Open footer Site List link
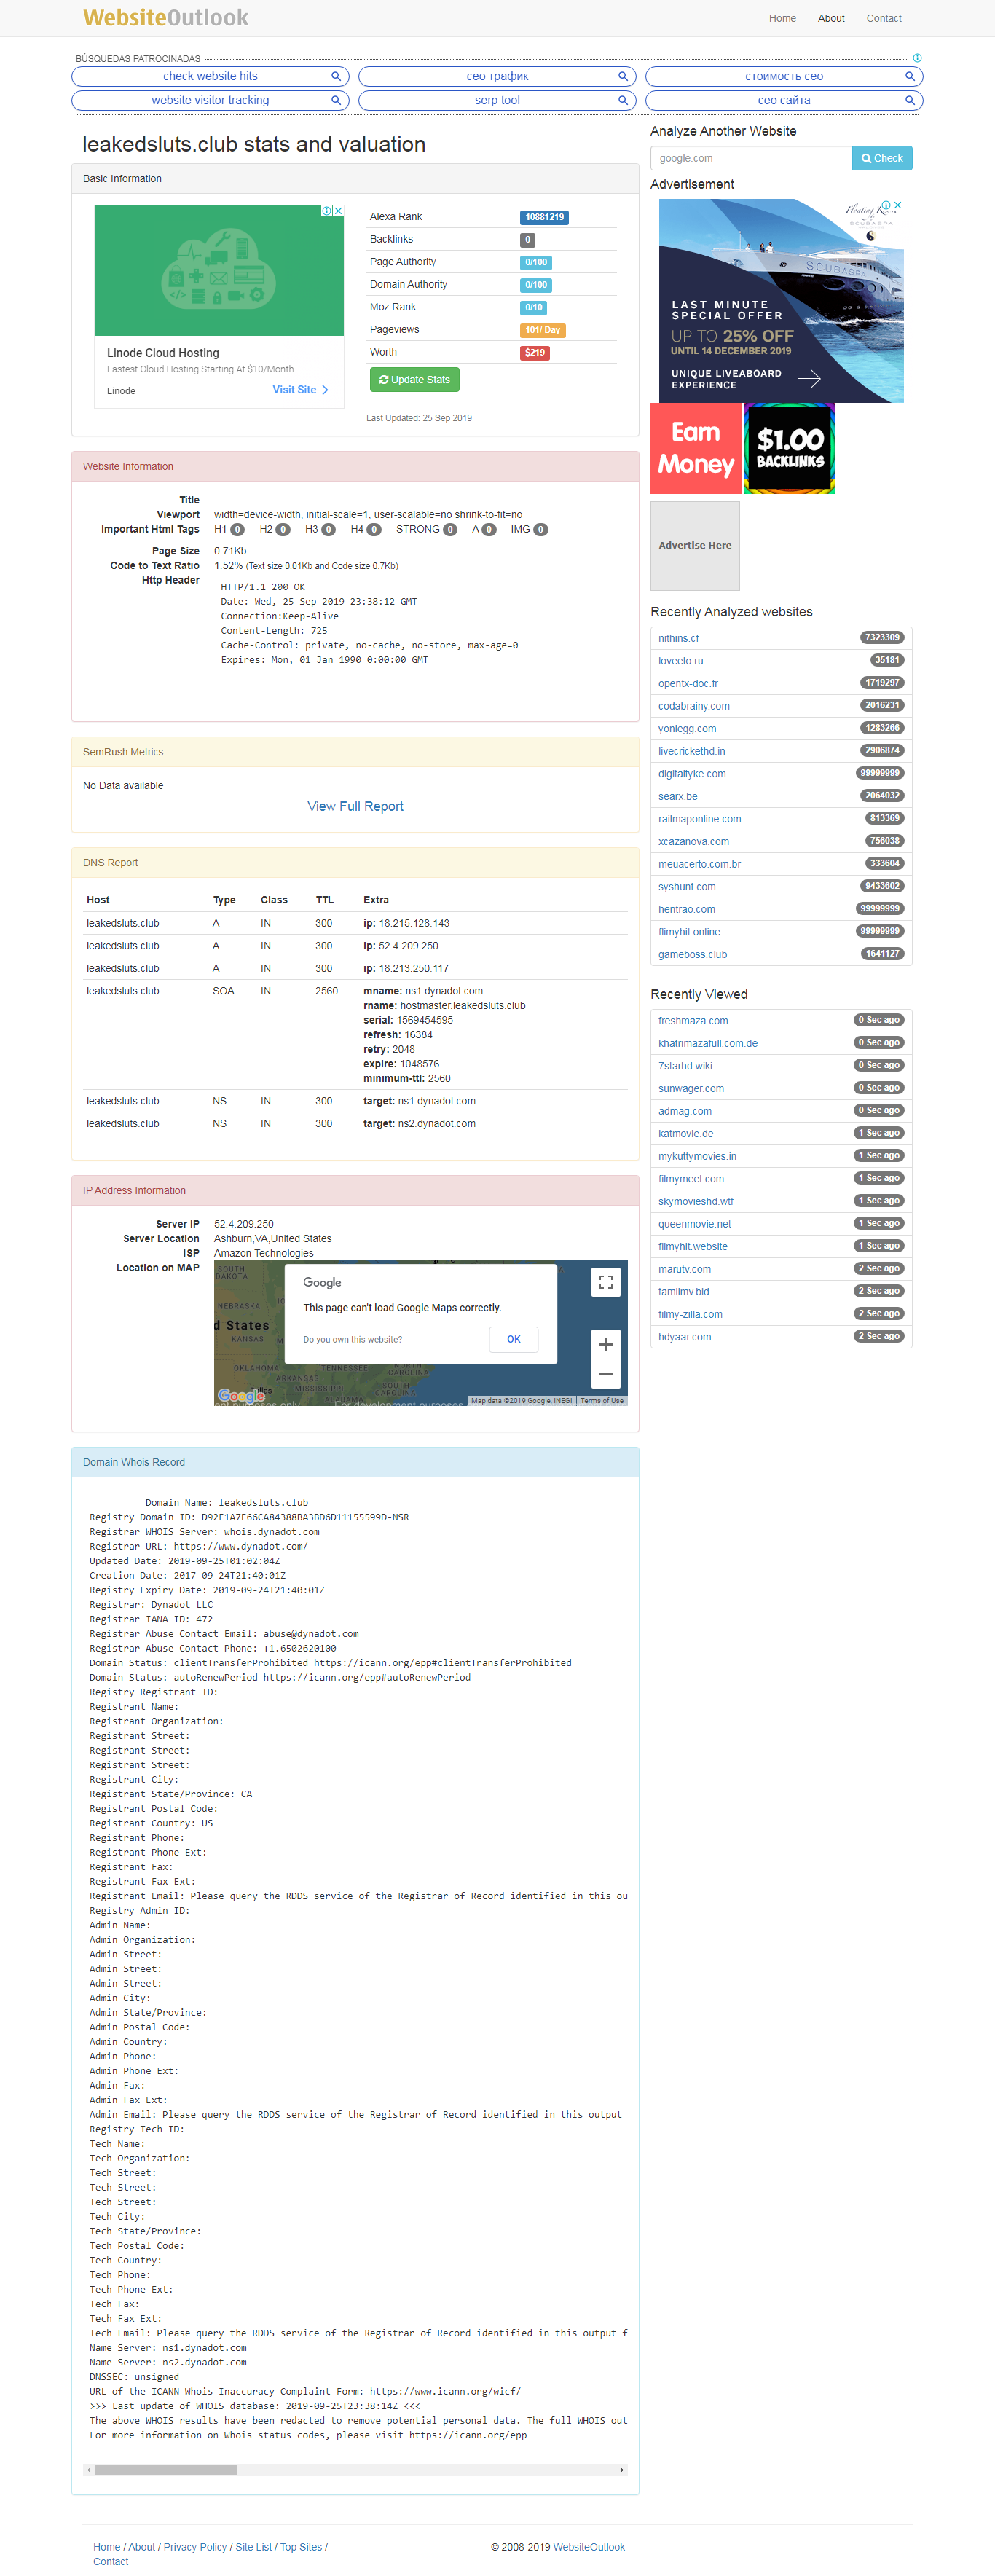Image resolution: width=995 pixels, height=2576 pixels. [253, 2547]
